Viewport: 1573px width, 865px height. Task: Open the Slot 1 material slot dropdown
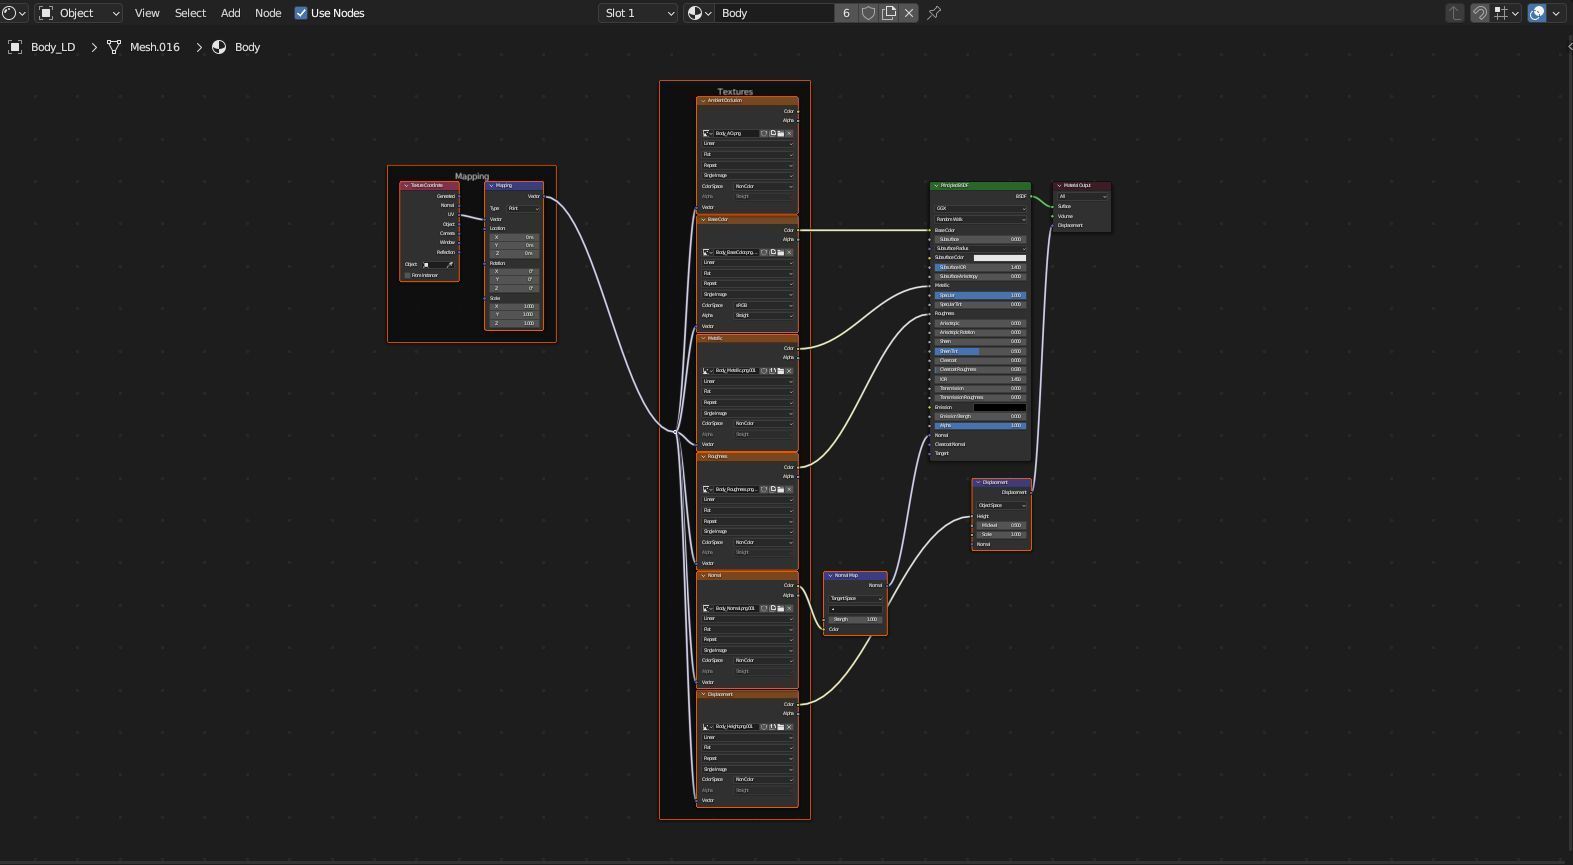[639, 13]
